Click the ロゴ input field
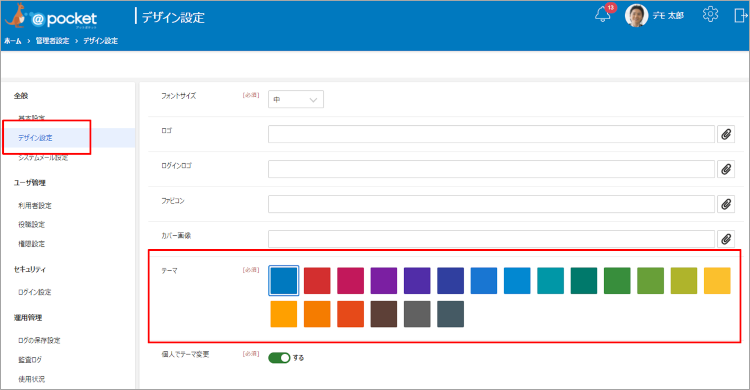Image resolution: width=750 pixels, height=390 pixels. (491, 134)
